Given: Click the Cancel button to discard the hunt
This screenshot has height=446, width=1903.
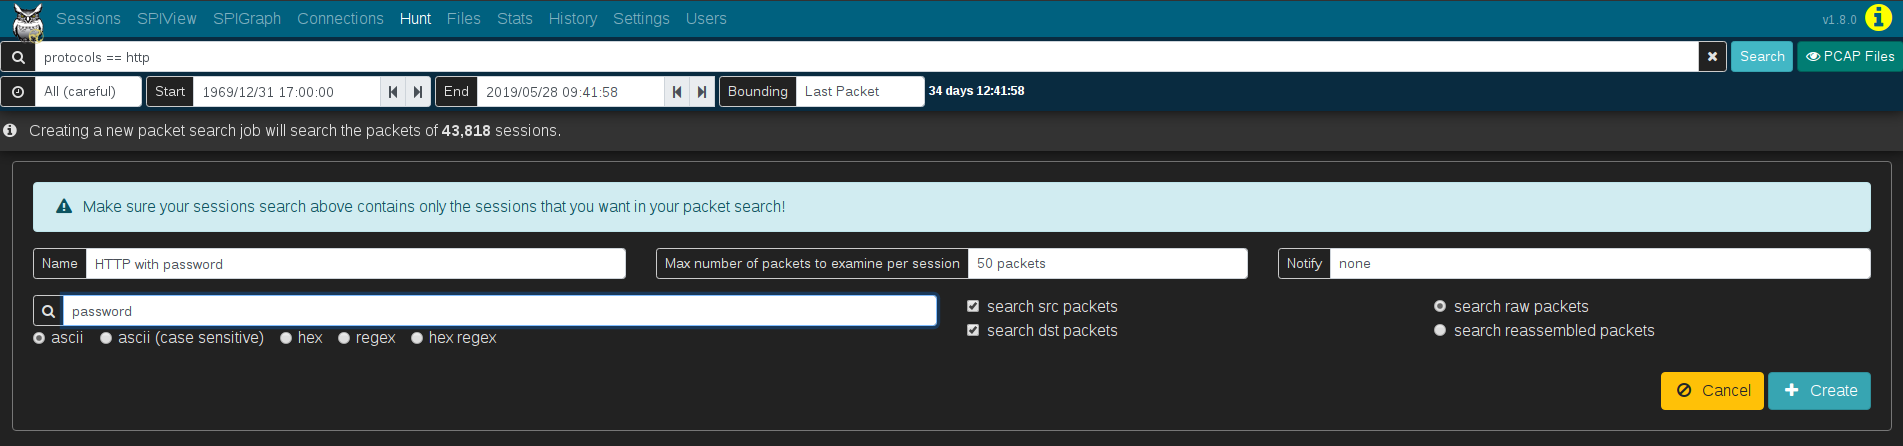Looking at the screenshot, I should pyautogui.click(x=1712, y=391).
